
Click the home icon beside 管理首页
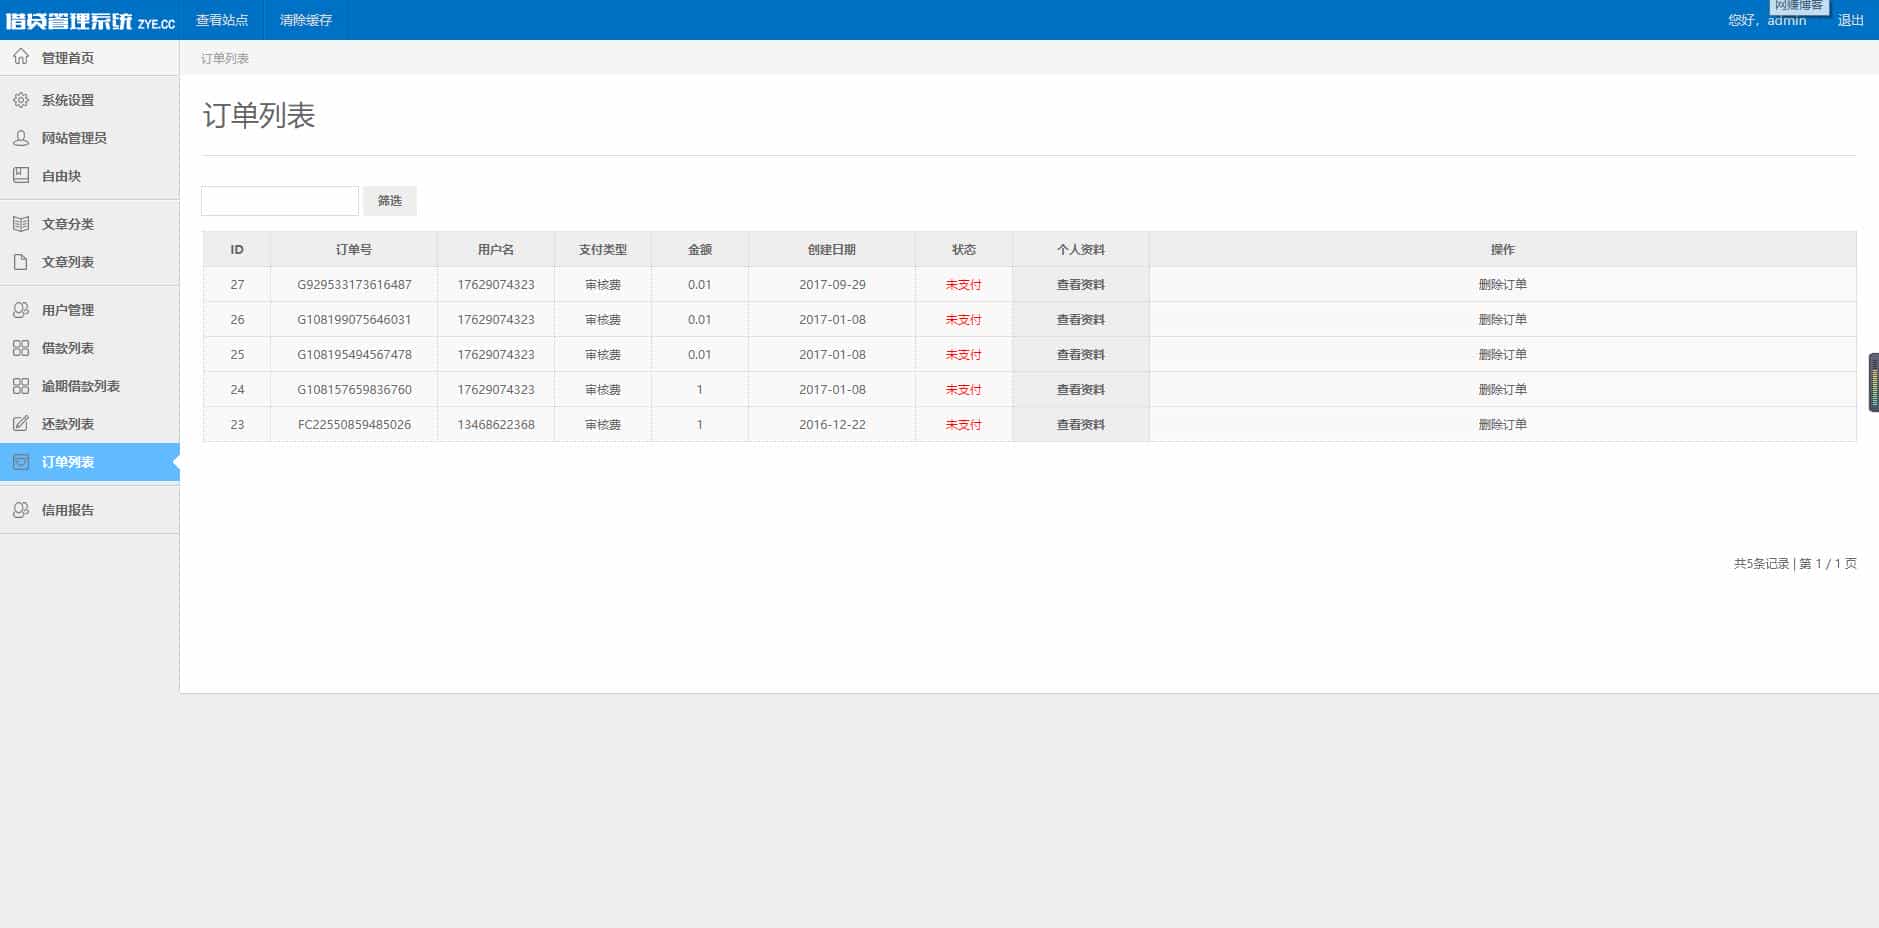click(21, 57)
